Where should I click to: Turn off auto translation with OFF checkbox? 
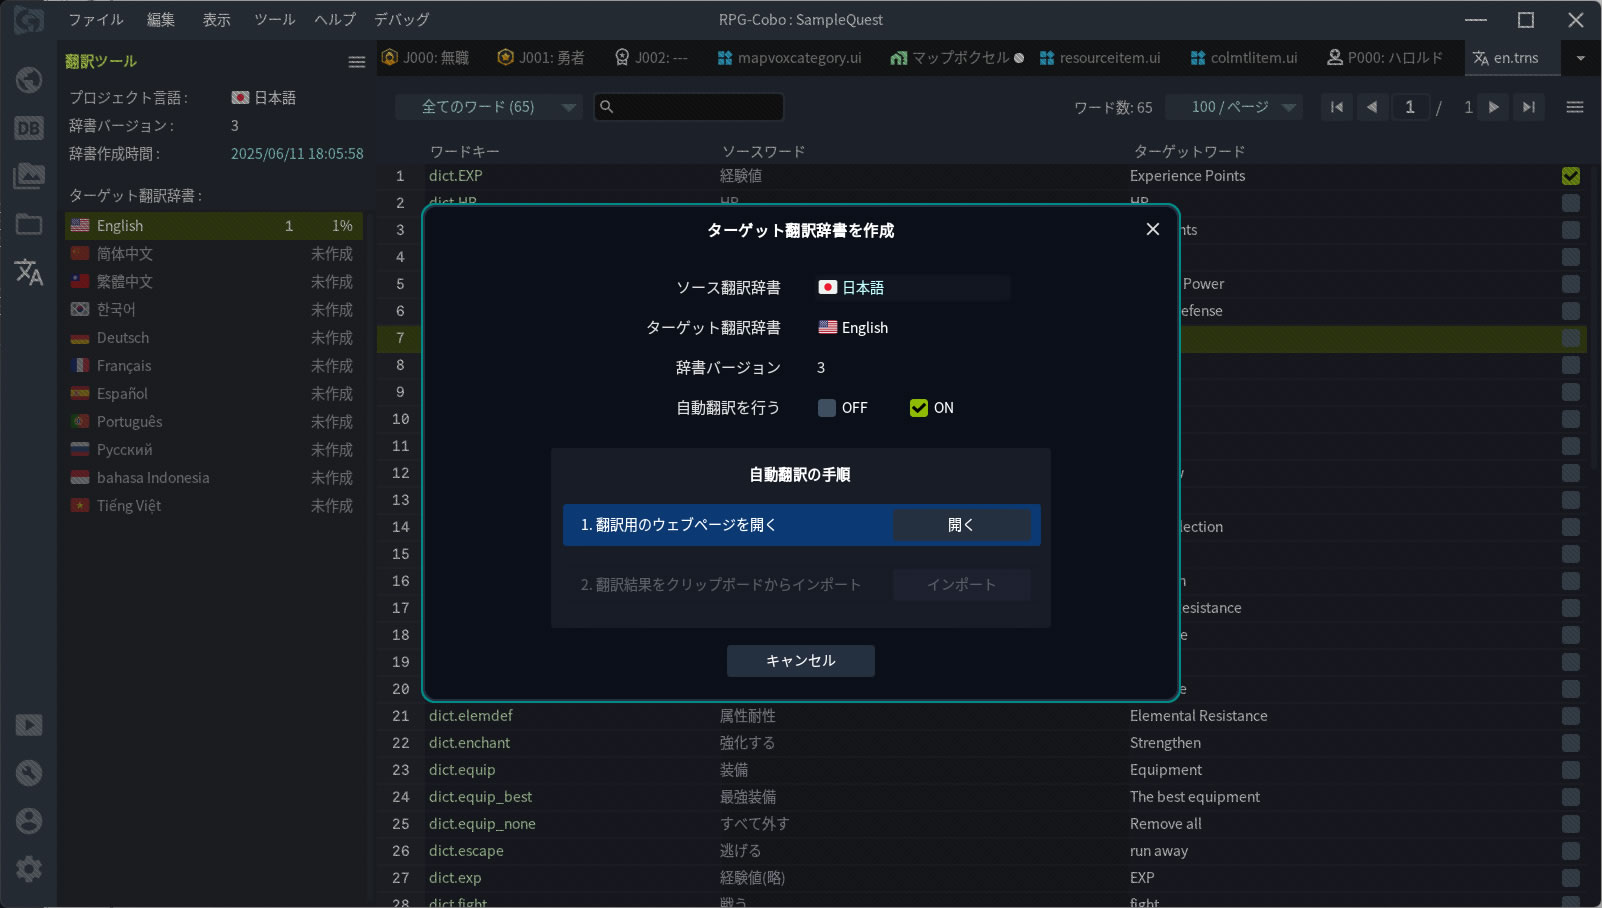point(827,408)
